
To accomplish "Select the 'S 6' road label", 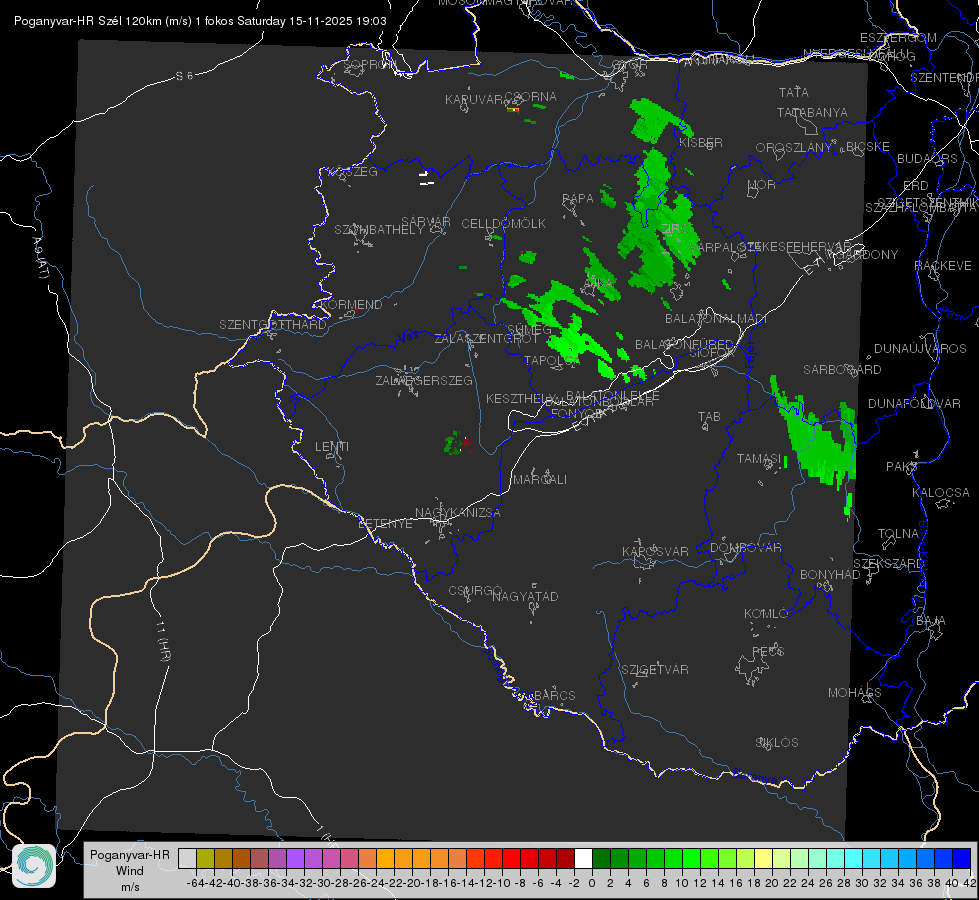I will pyautogui.click(x=184, y=76).
